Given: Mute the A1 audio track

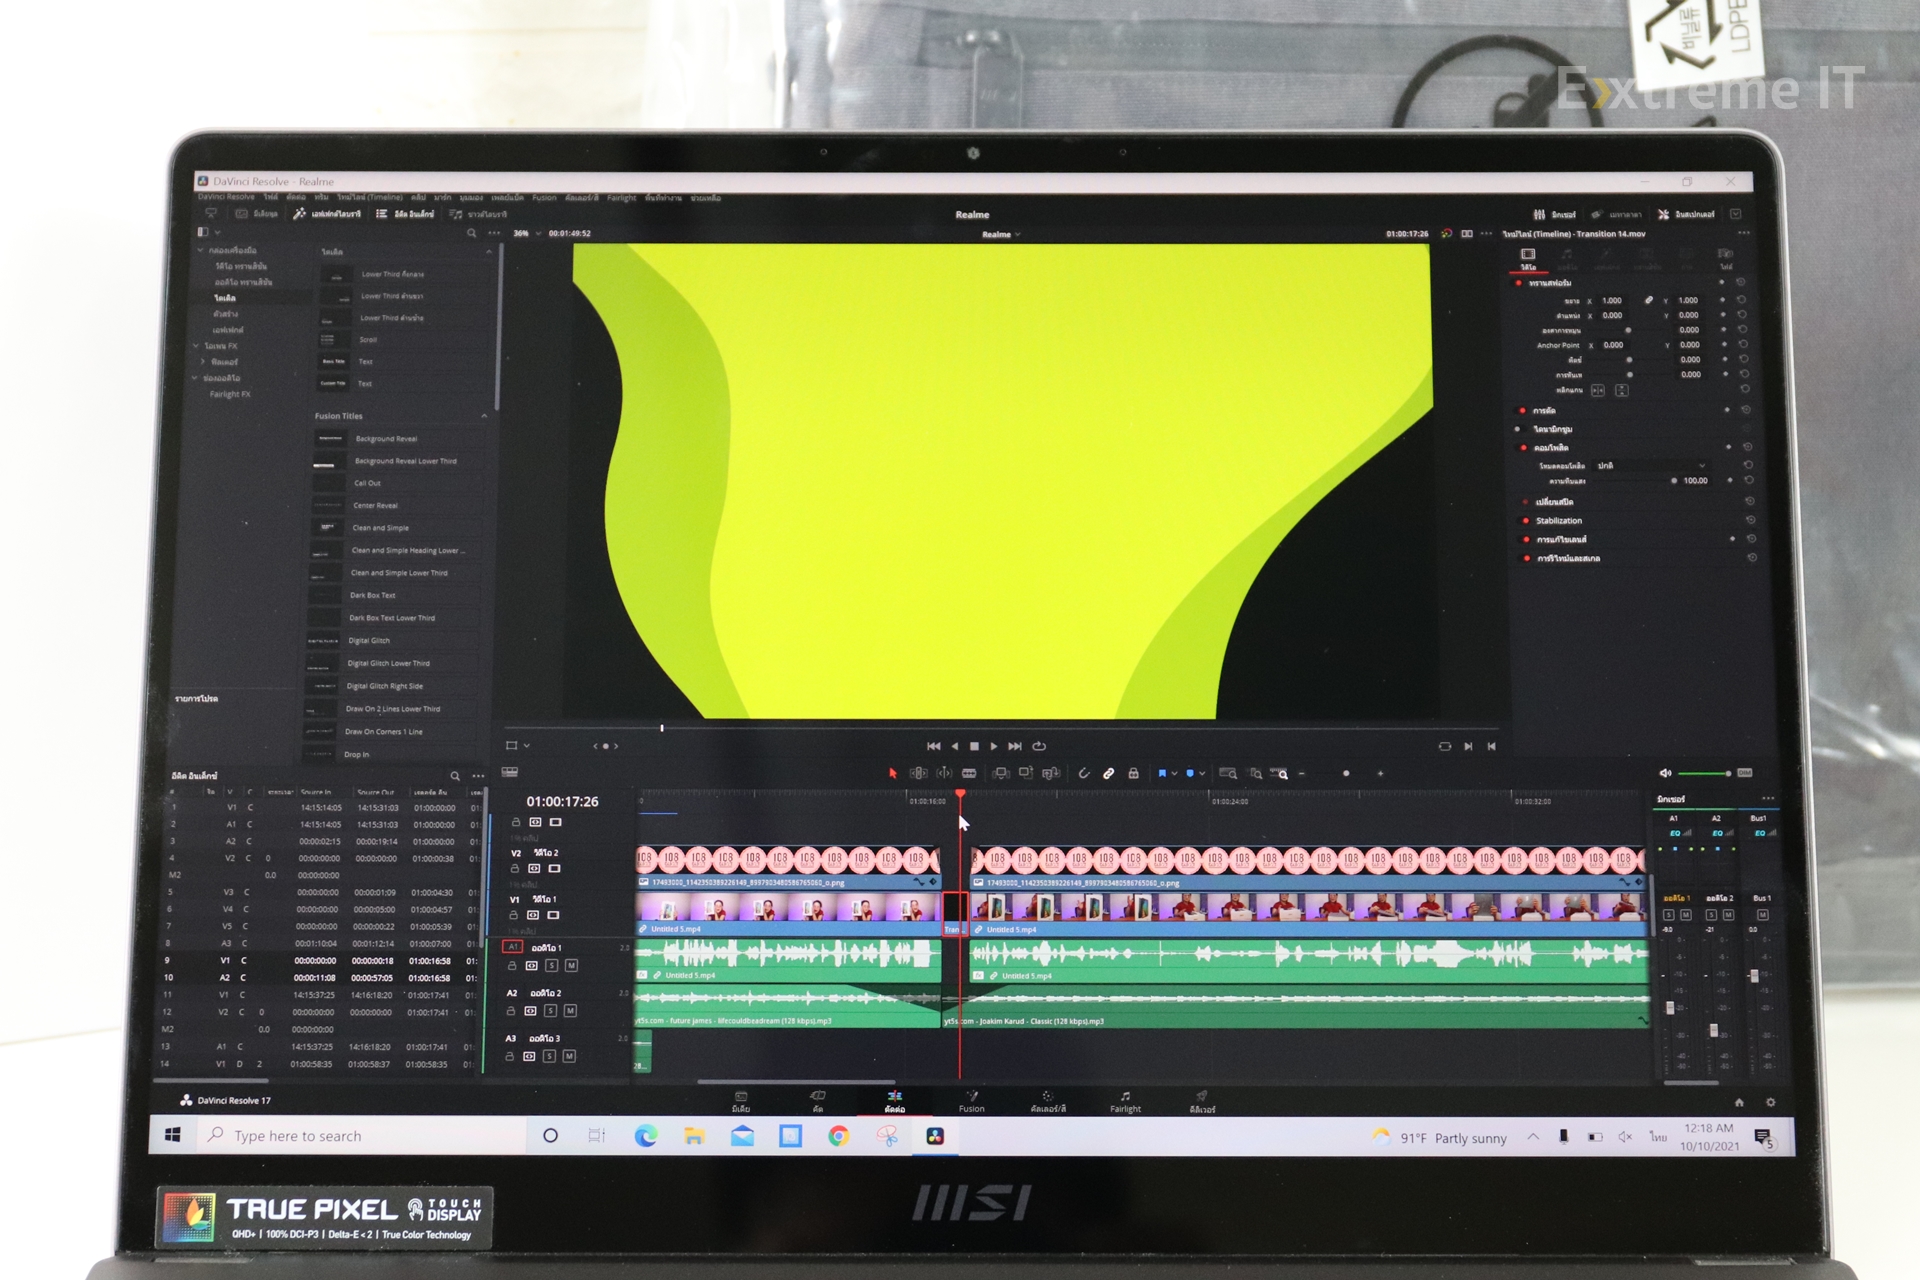Looking at the screenshot, I should (x=571, y=965).
